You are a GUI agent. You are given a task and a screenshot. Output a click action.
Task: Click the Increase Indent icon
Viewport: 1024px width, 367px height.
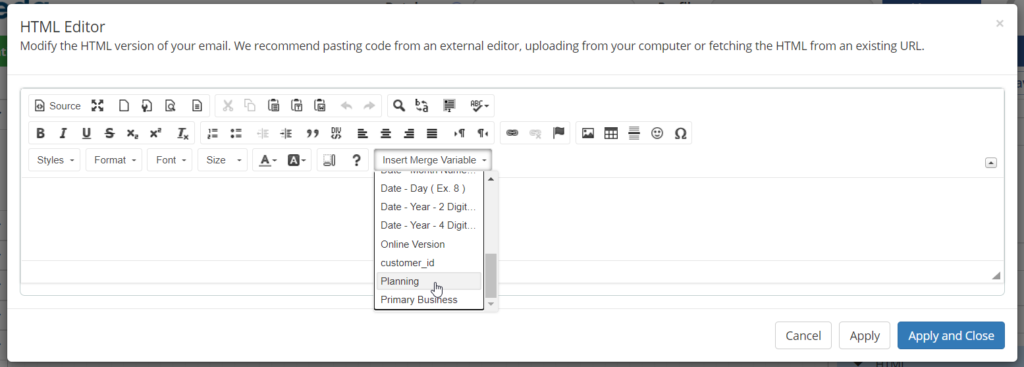(286, 133)
